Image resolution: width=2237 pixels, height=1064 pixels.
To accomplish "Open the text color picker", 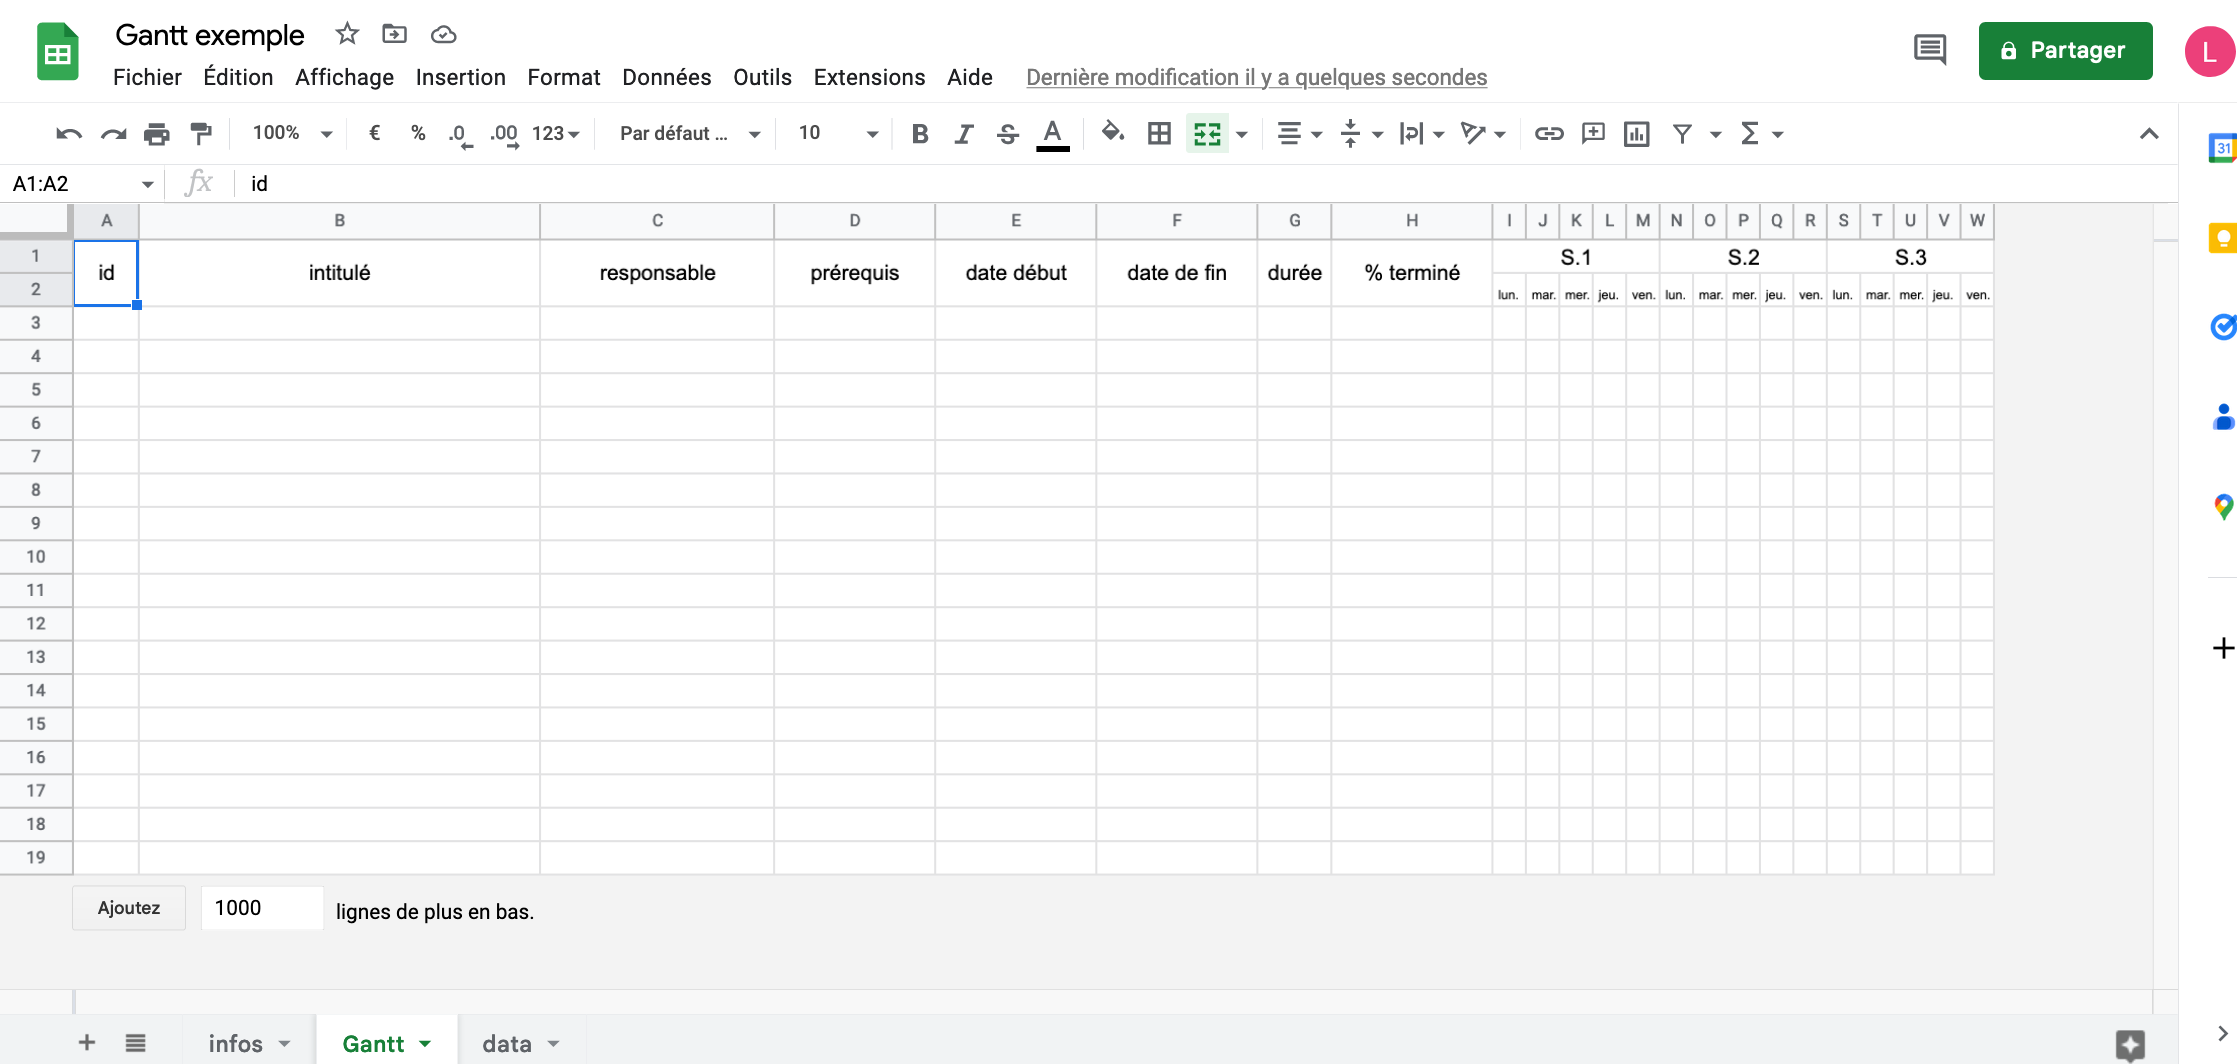I will click(1052, 134).
